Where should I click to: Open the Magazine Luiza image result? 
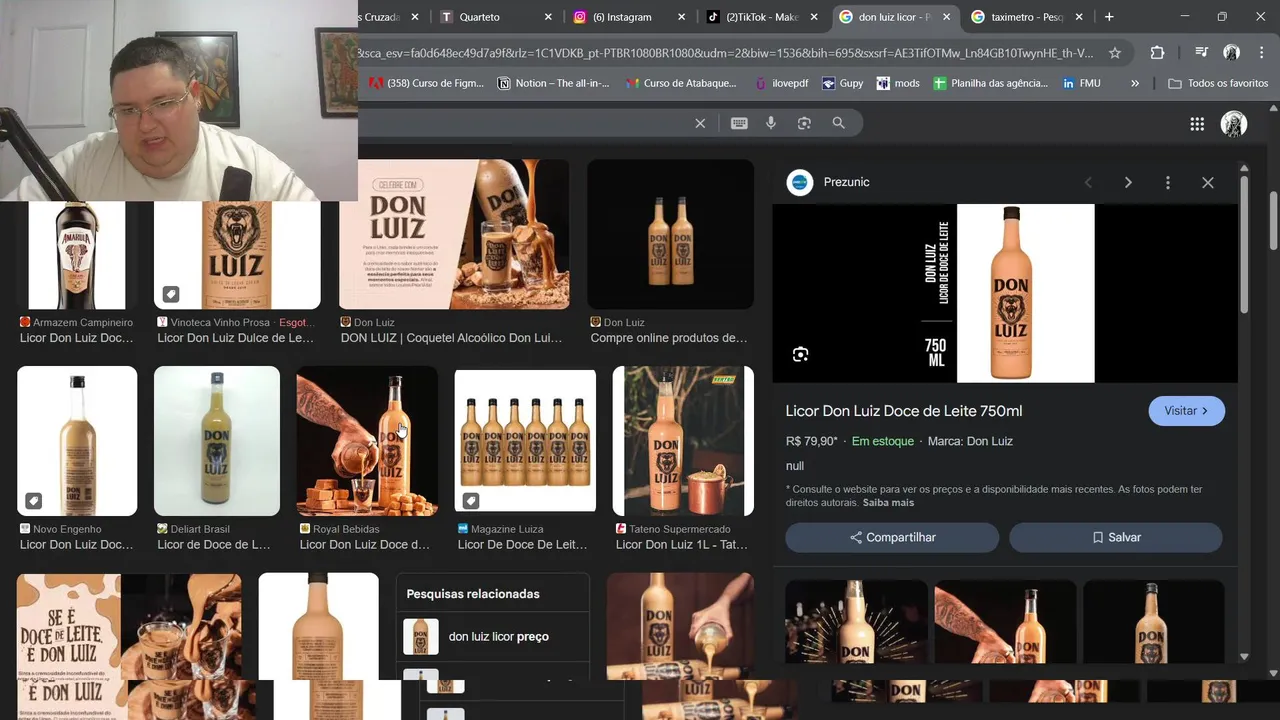tap(525, 441)
